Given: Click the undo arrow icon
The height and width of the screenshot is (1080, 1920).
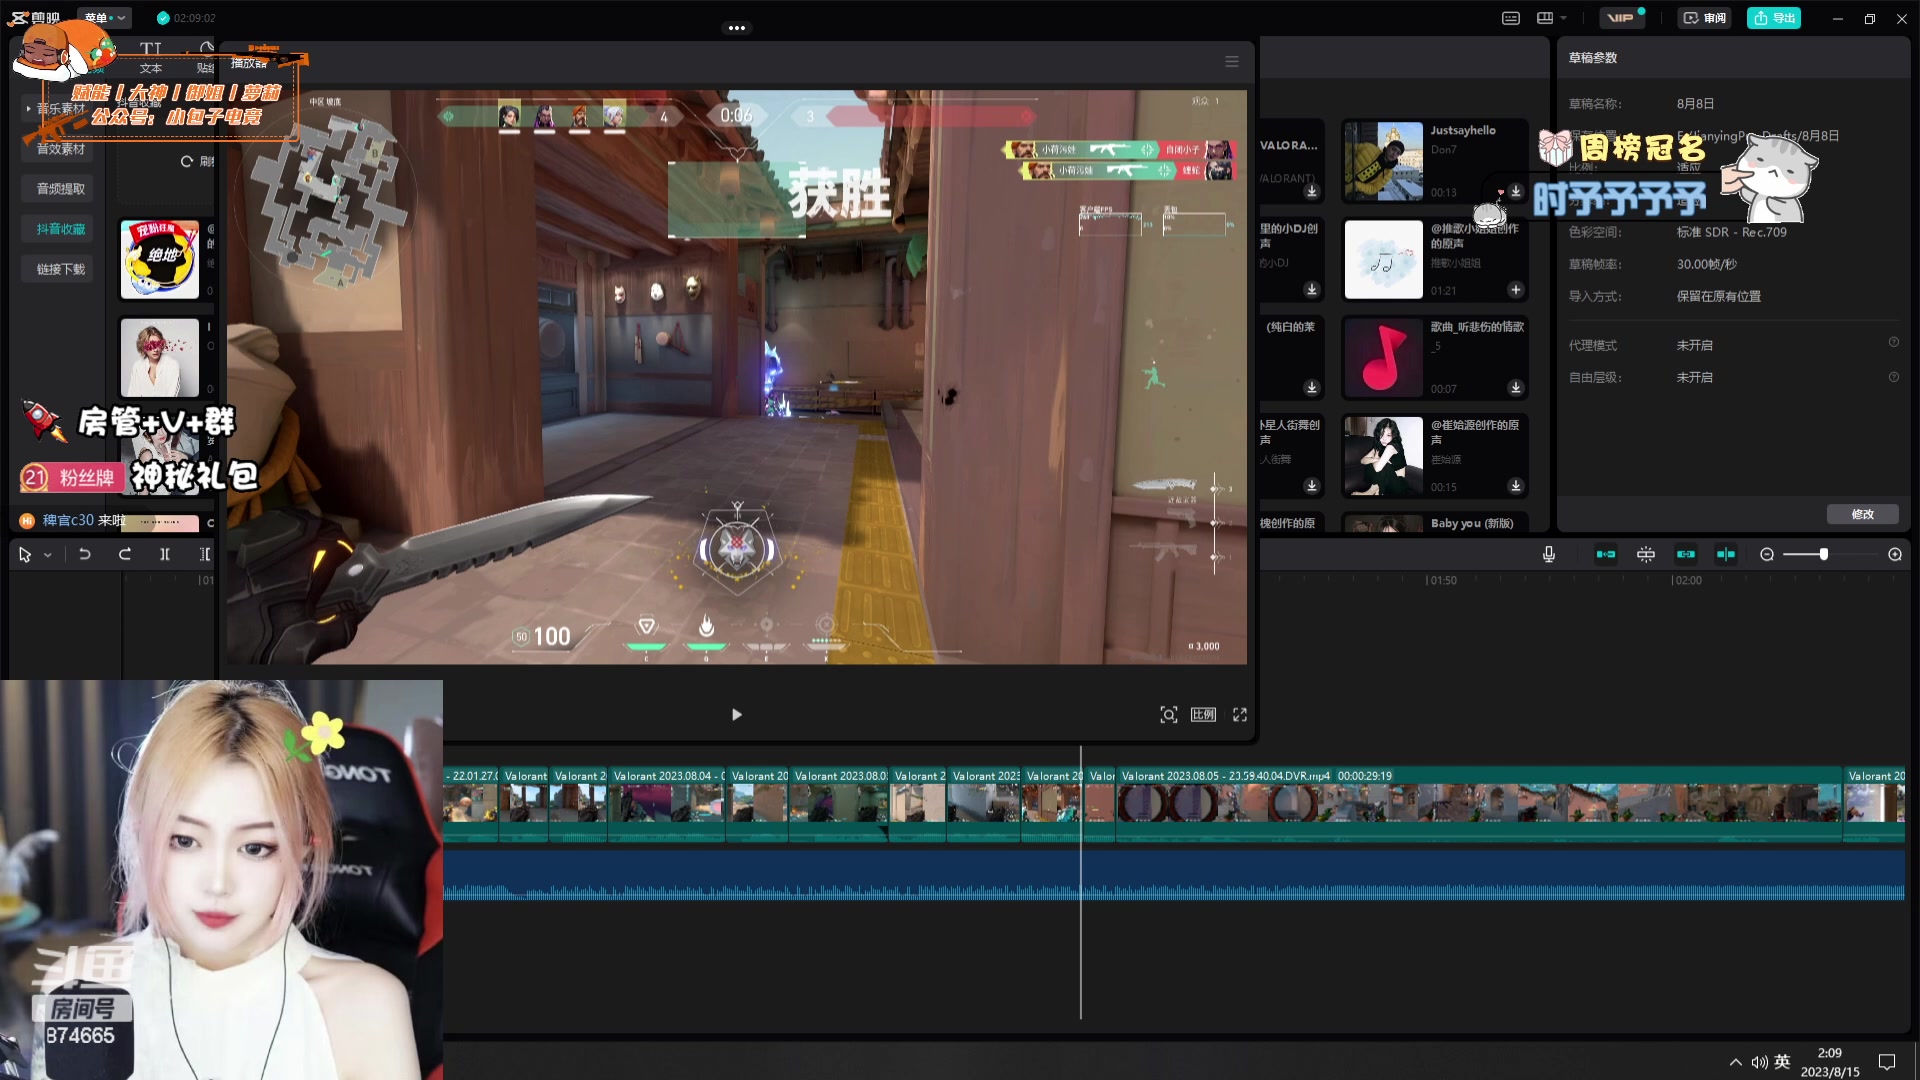Looking at the screenshot, I should [x=85, y=554].
